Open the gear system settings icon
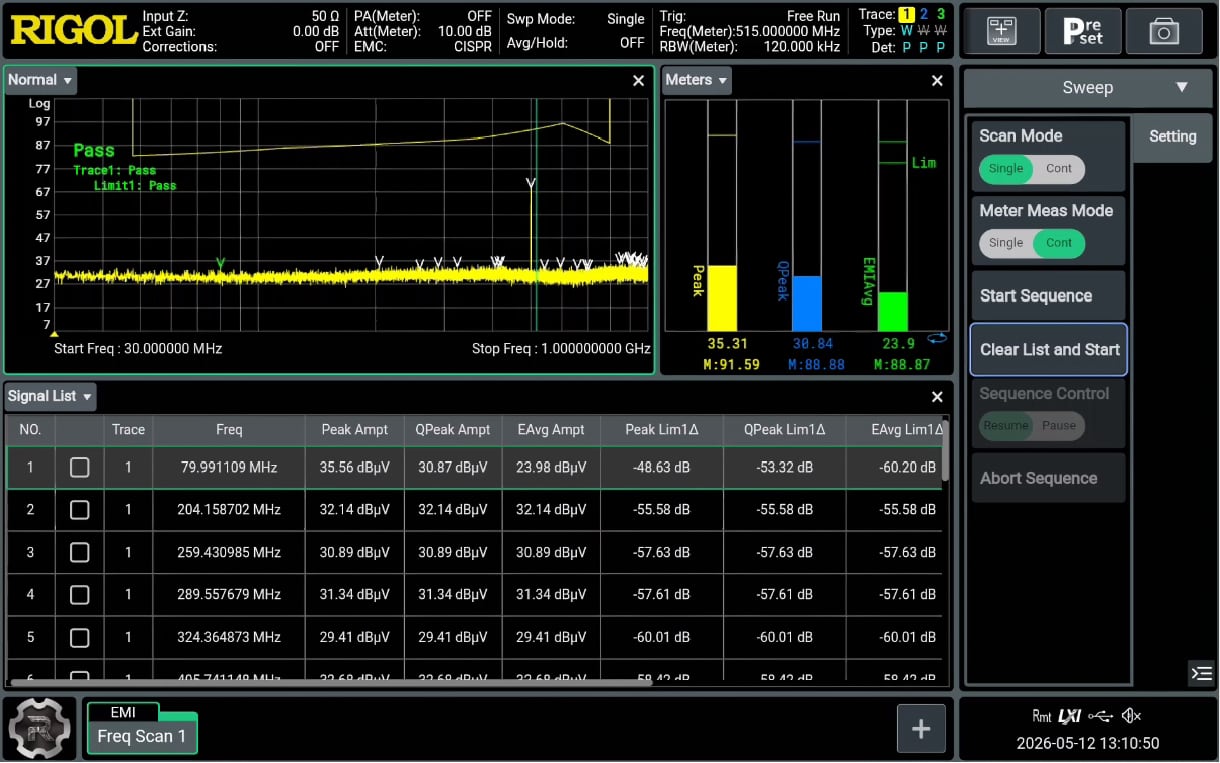 [40, 729]
